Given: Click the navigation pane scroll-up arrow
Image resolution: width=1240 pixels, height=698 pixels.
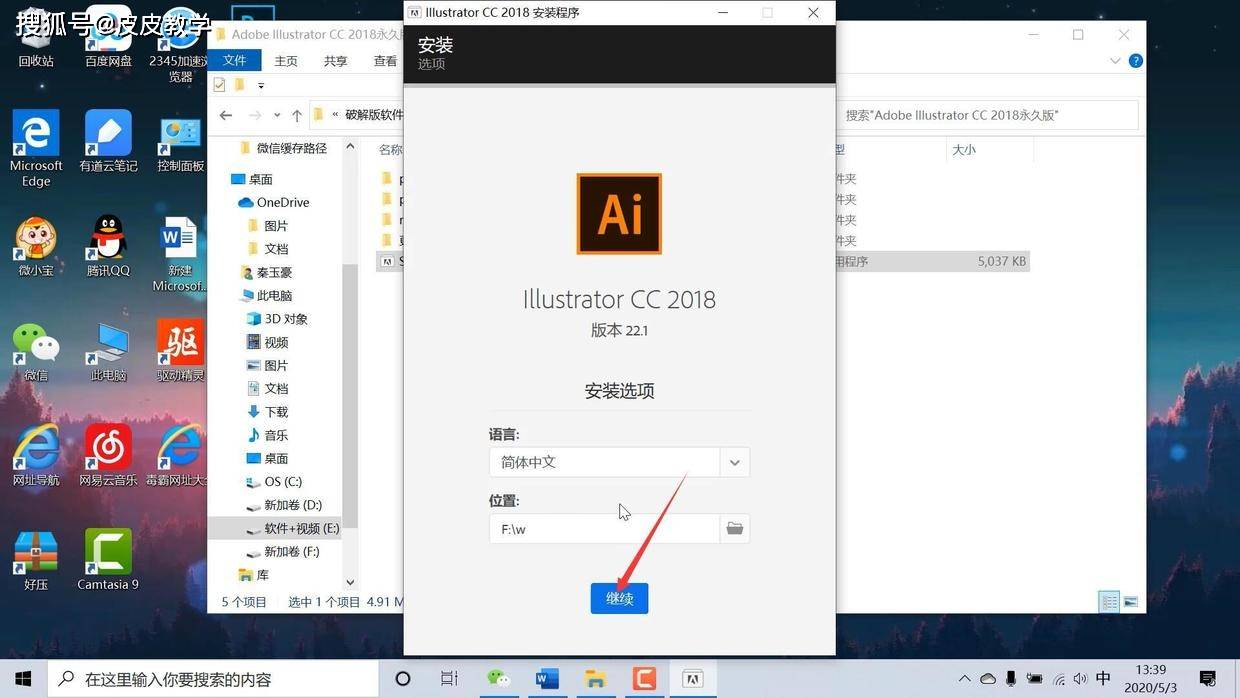Looking at the screenshot, I should coord(350,146).
